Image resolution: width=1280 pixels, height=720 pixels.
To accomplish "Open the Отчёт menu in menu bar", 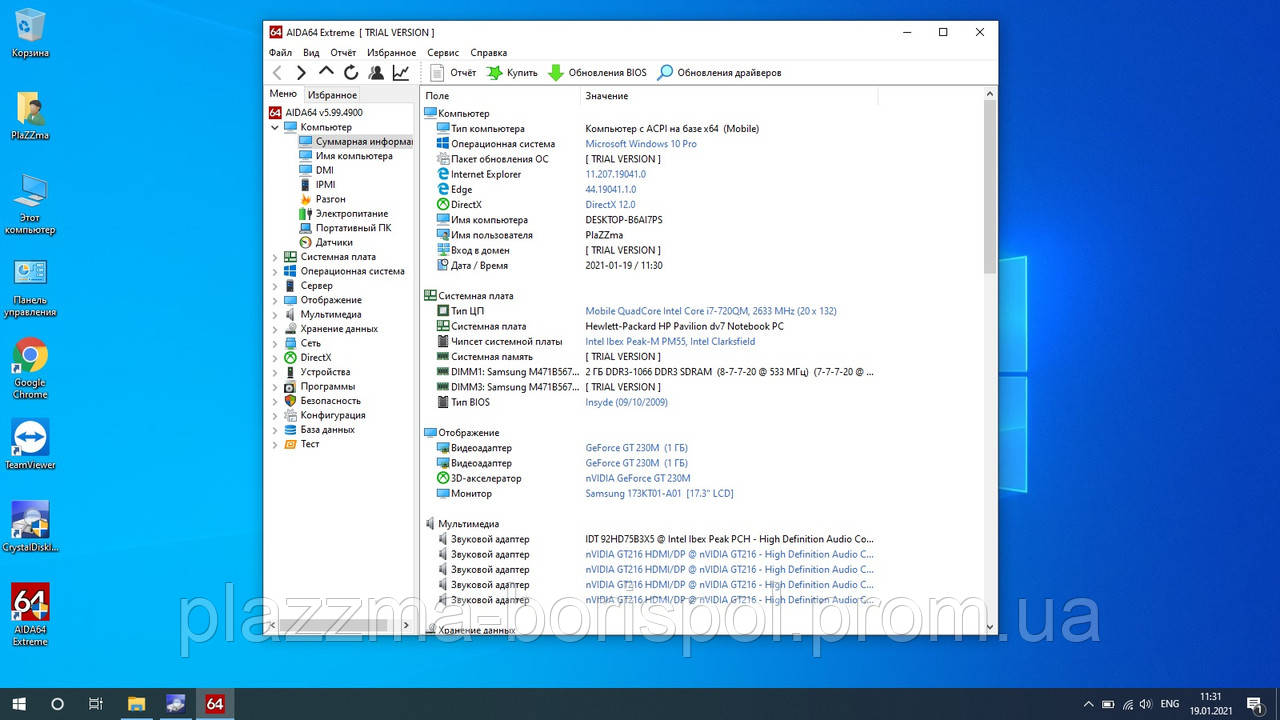I will [x=343, y=52].
